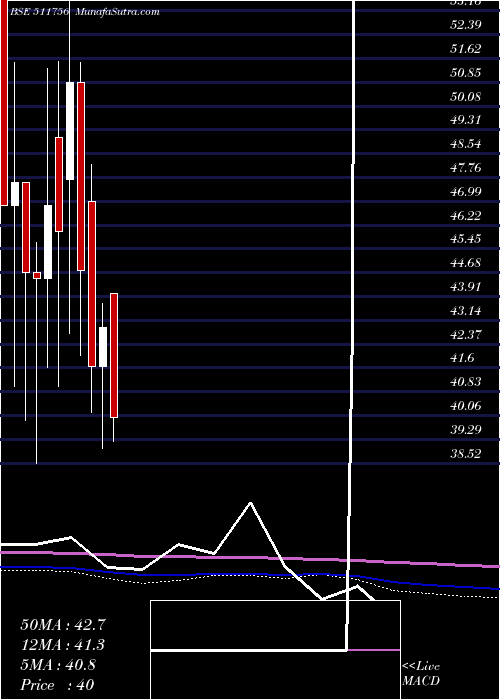Click the <<Live MACD label
The image size is (500, 700).
click(421, 674)
